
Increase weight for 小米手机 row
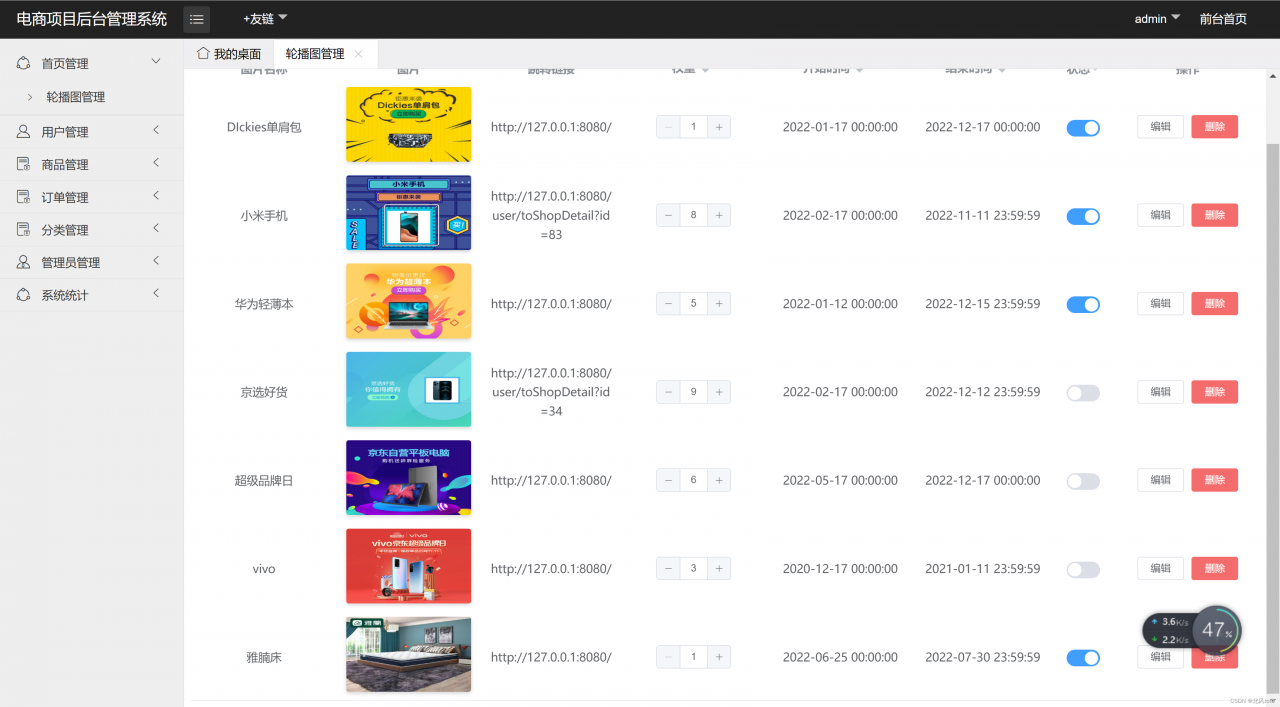tap(719, 215)
